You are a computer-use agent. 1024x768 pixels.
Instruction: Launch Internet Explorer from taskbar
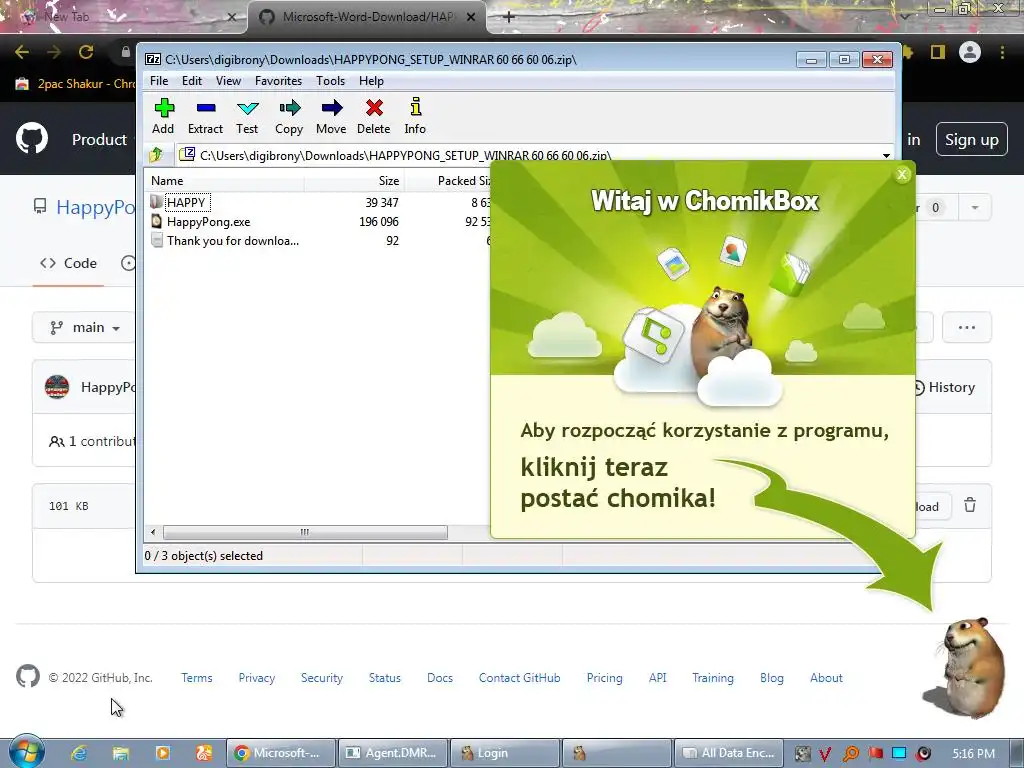(79, 753)
